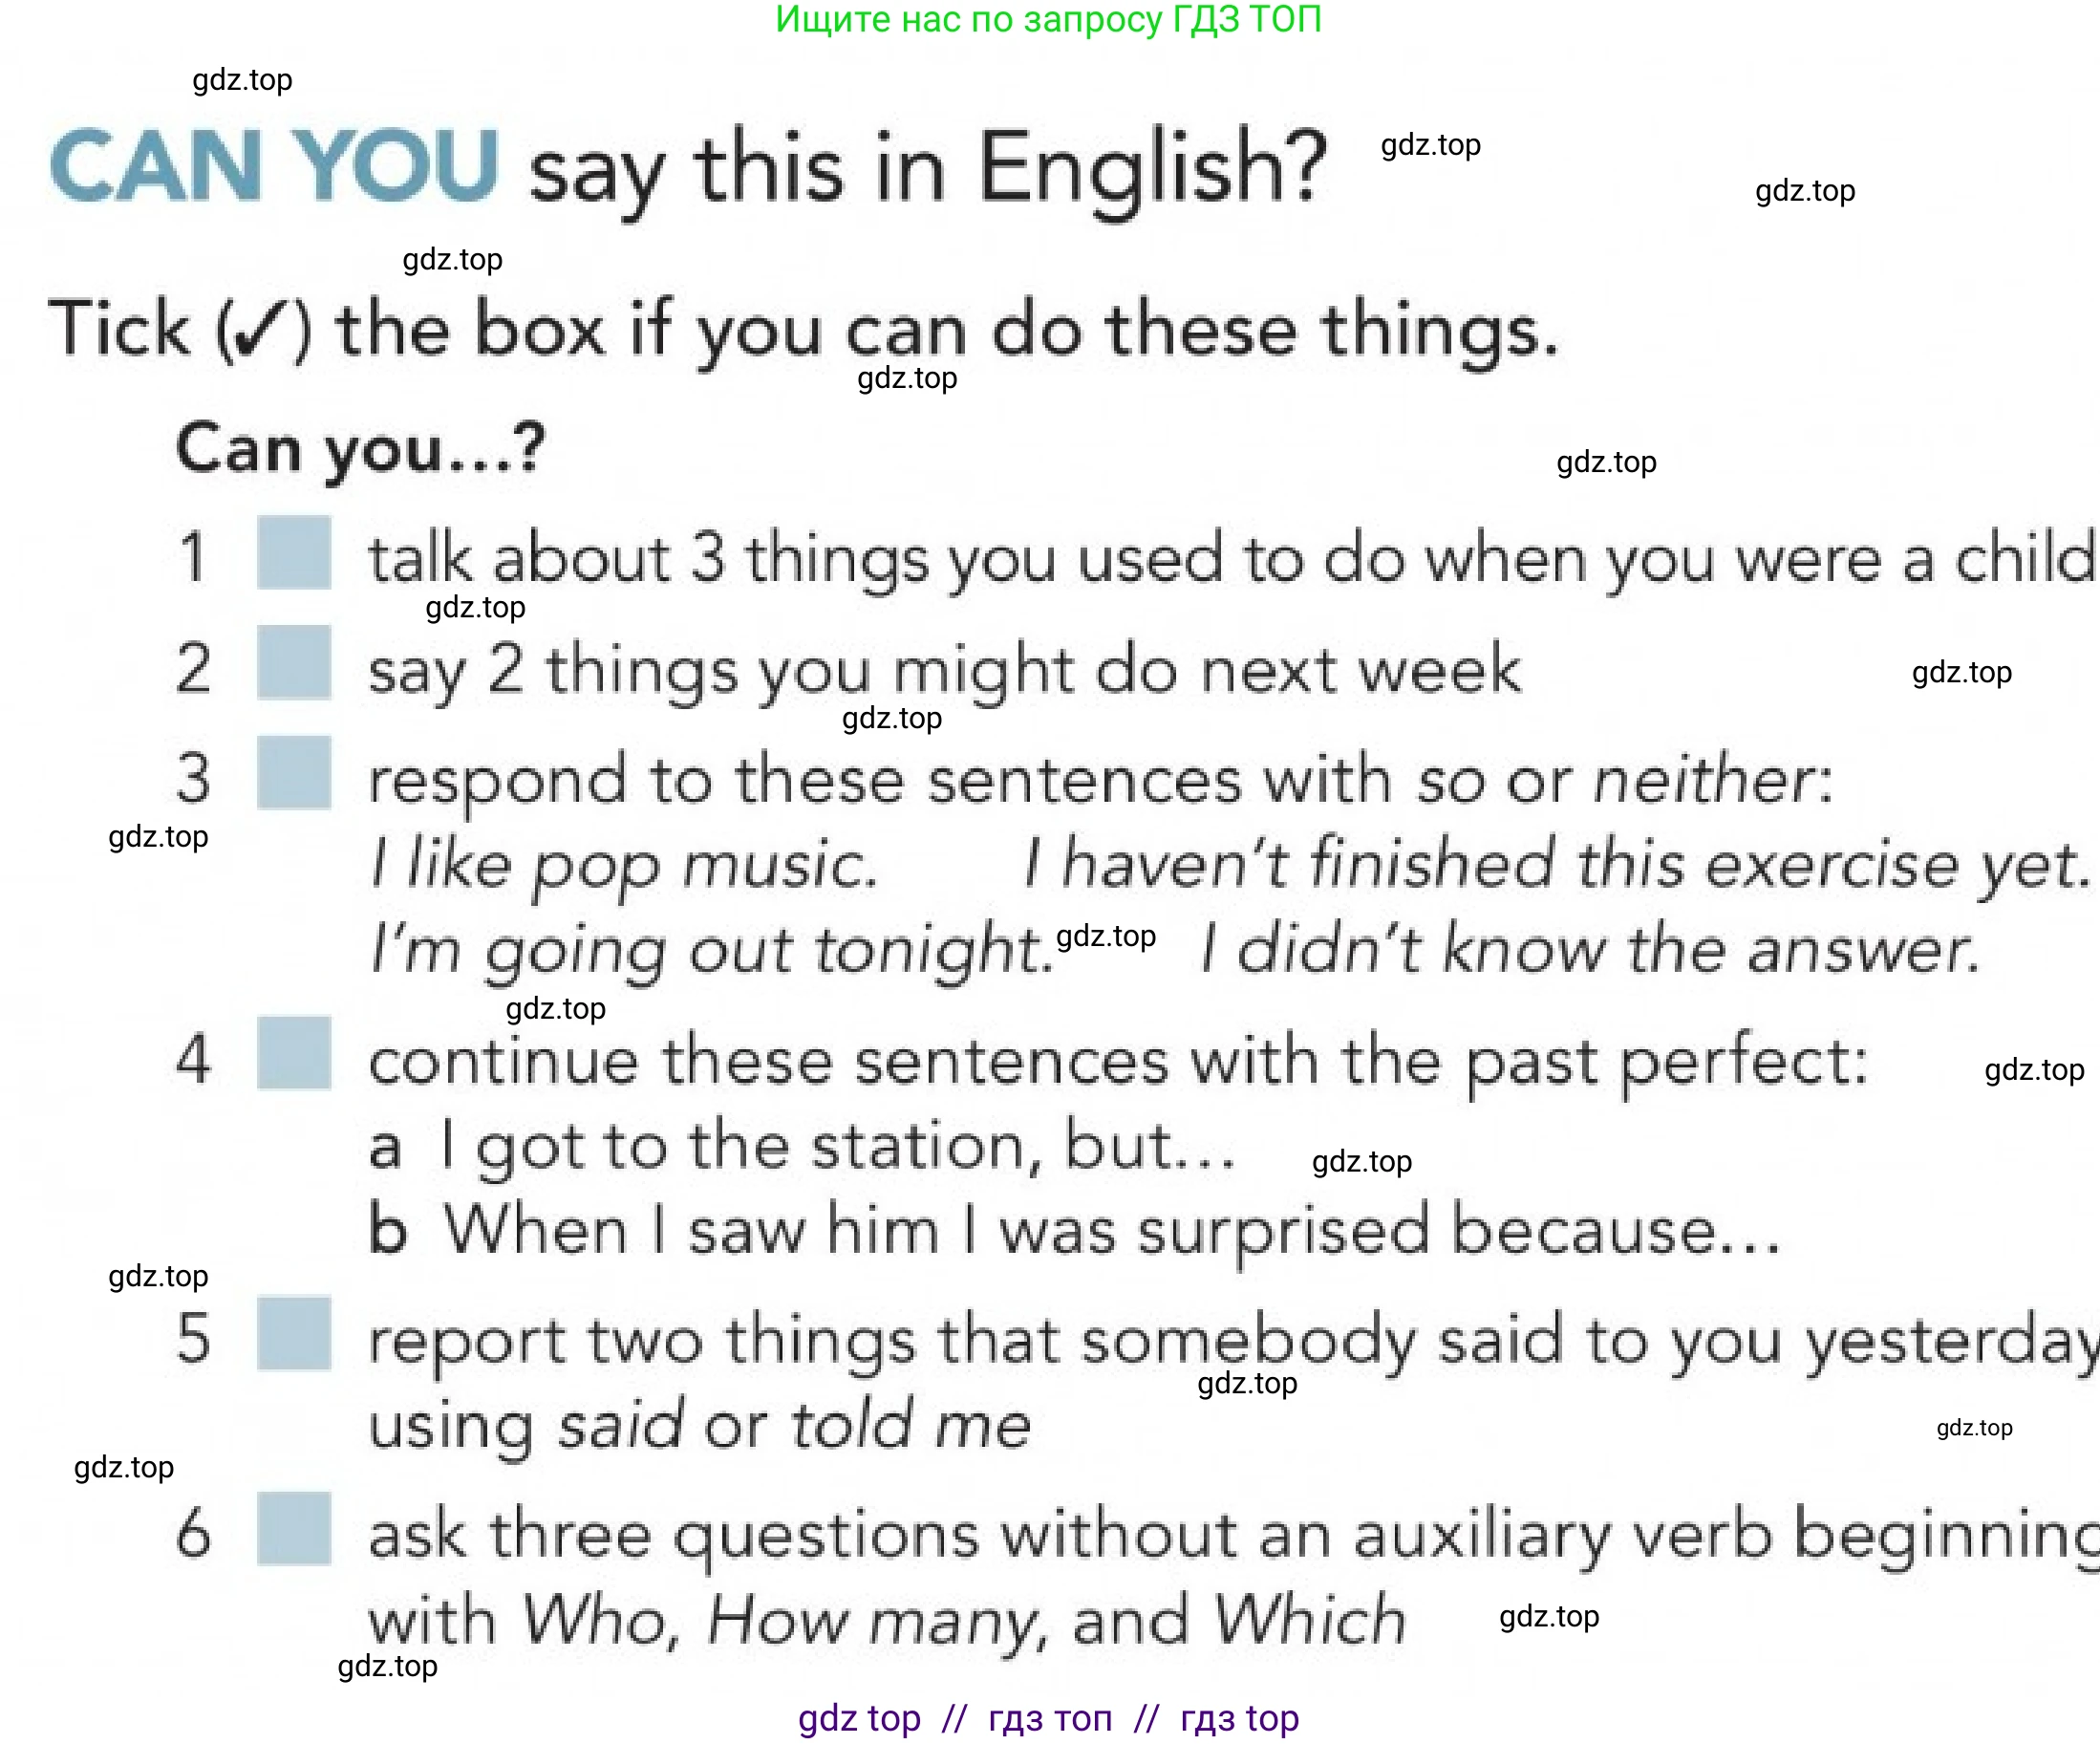Click the green 'Ищите нас по запросу ГДЗ ТОП' text
Screen dimensions: 2100x1744
coord(1048,20)
